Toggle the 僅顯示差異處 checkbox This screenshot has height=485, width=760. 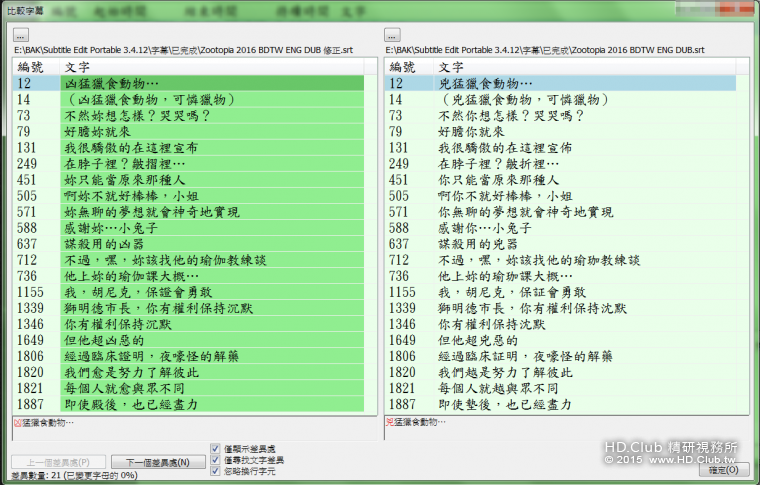pos(216,449)
